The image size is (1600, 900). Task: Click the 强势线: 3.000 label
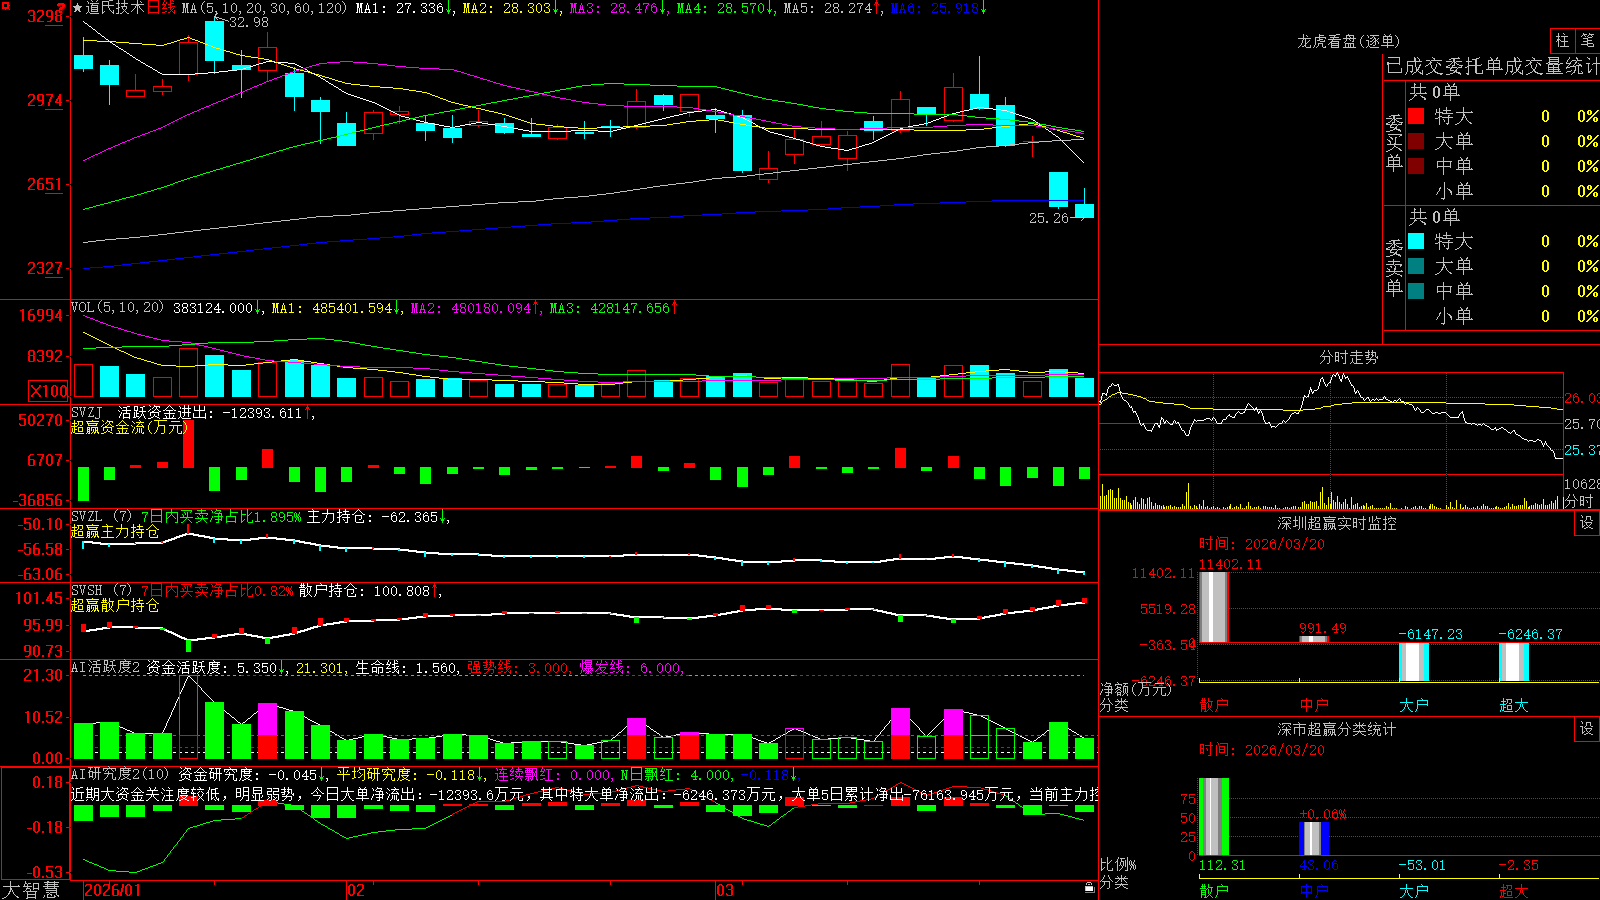coord(518,667)
